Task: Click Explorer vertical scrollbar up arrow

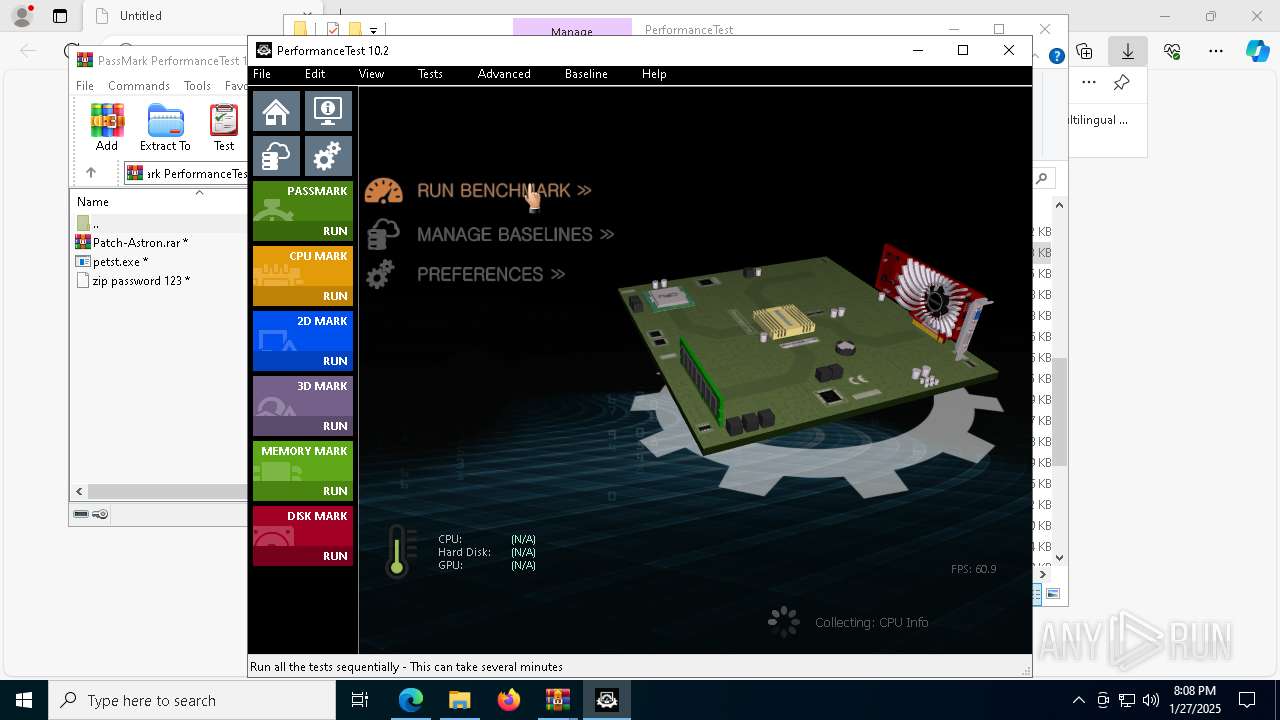Action: (x=1059, y=205)
